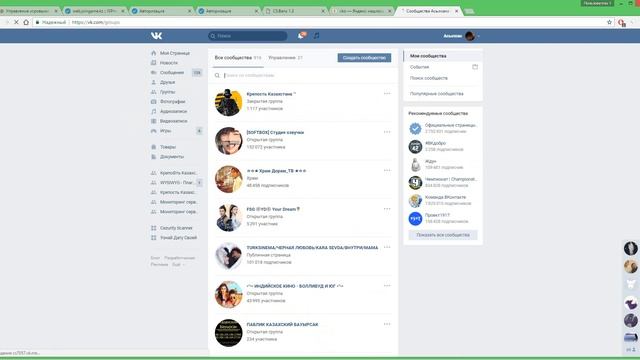Open options menu for ПАБЛИК КАЗАХСКИЙ БАУЫРСАК

pos(387,324)
